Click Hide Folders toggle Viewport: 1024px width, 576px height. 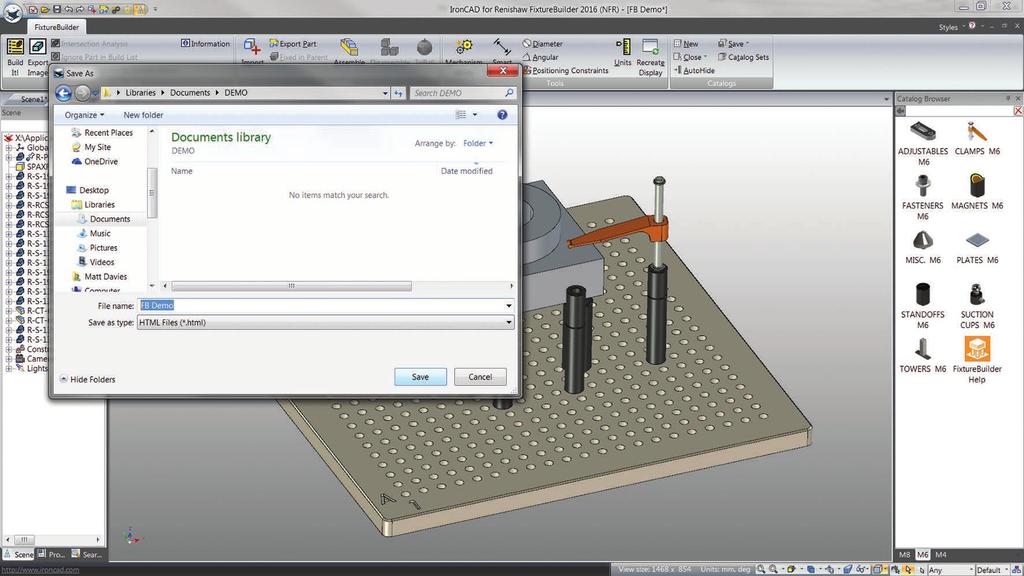(88, 379)
